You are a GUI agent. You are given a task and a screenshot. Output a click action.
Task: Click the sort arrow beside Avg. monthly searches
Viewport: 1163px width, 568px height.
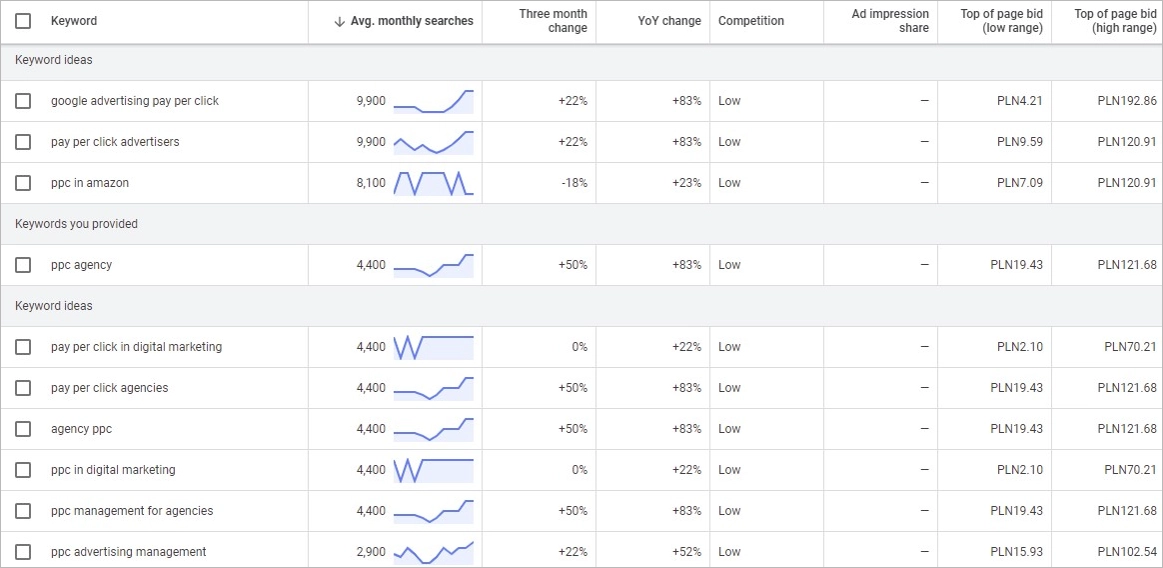340,21
